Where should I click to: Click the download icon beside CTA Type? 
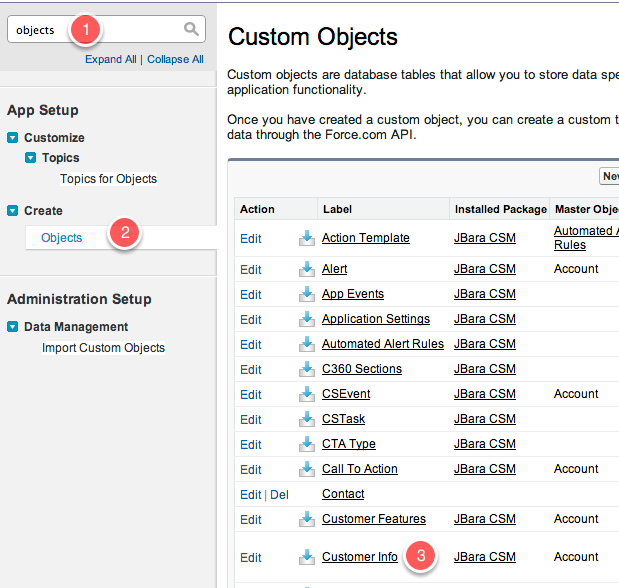[x=307, y=444]
